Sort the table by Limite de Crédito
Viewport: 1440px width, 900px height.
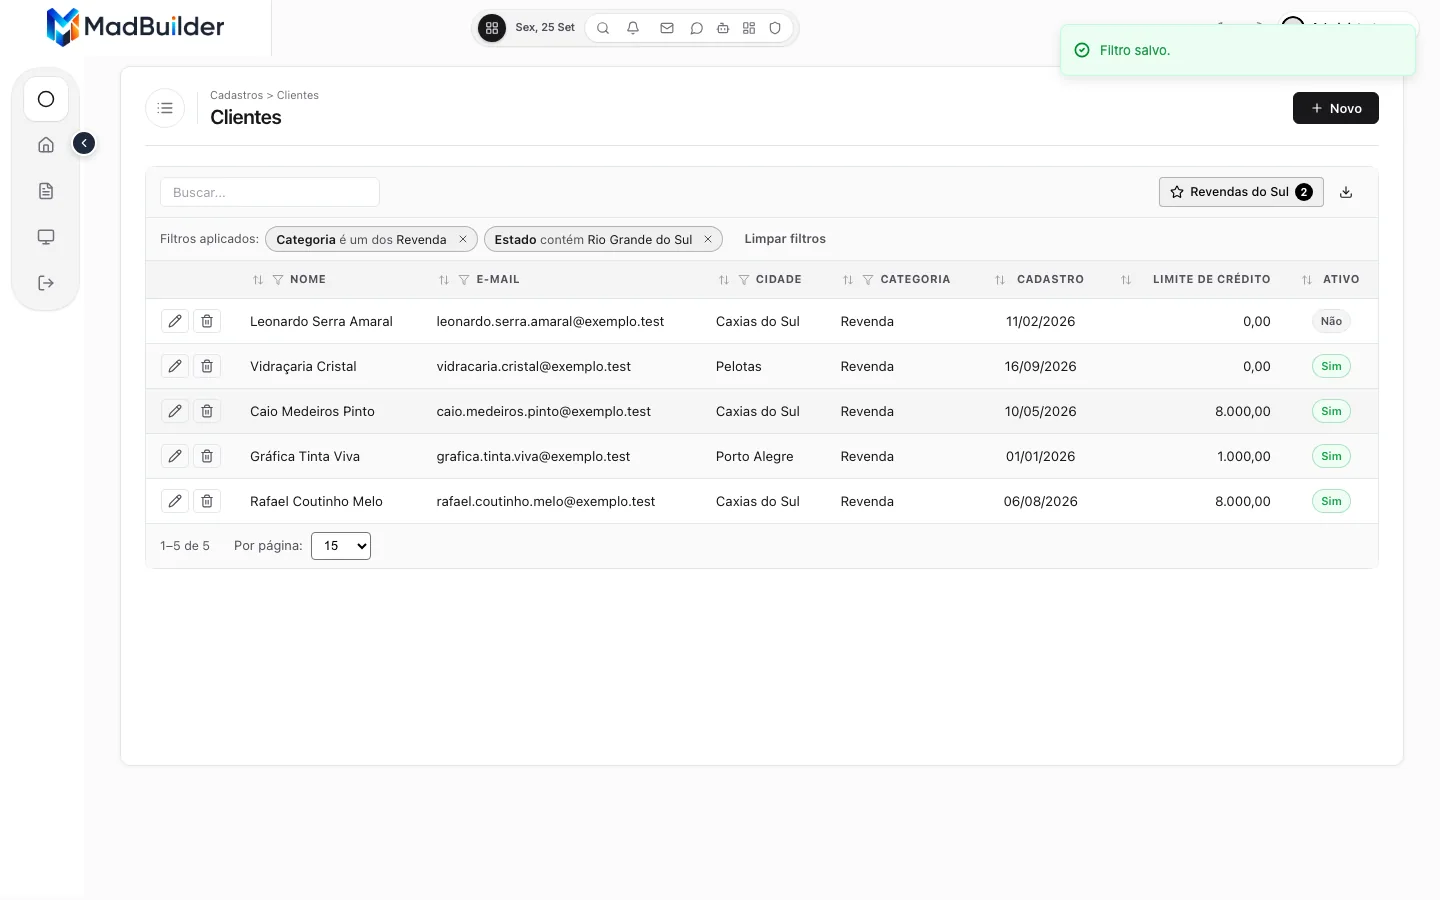(1126, 280)
